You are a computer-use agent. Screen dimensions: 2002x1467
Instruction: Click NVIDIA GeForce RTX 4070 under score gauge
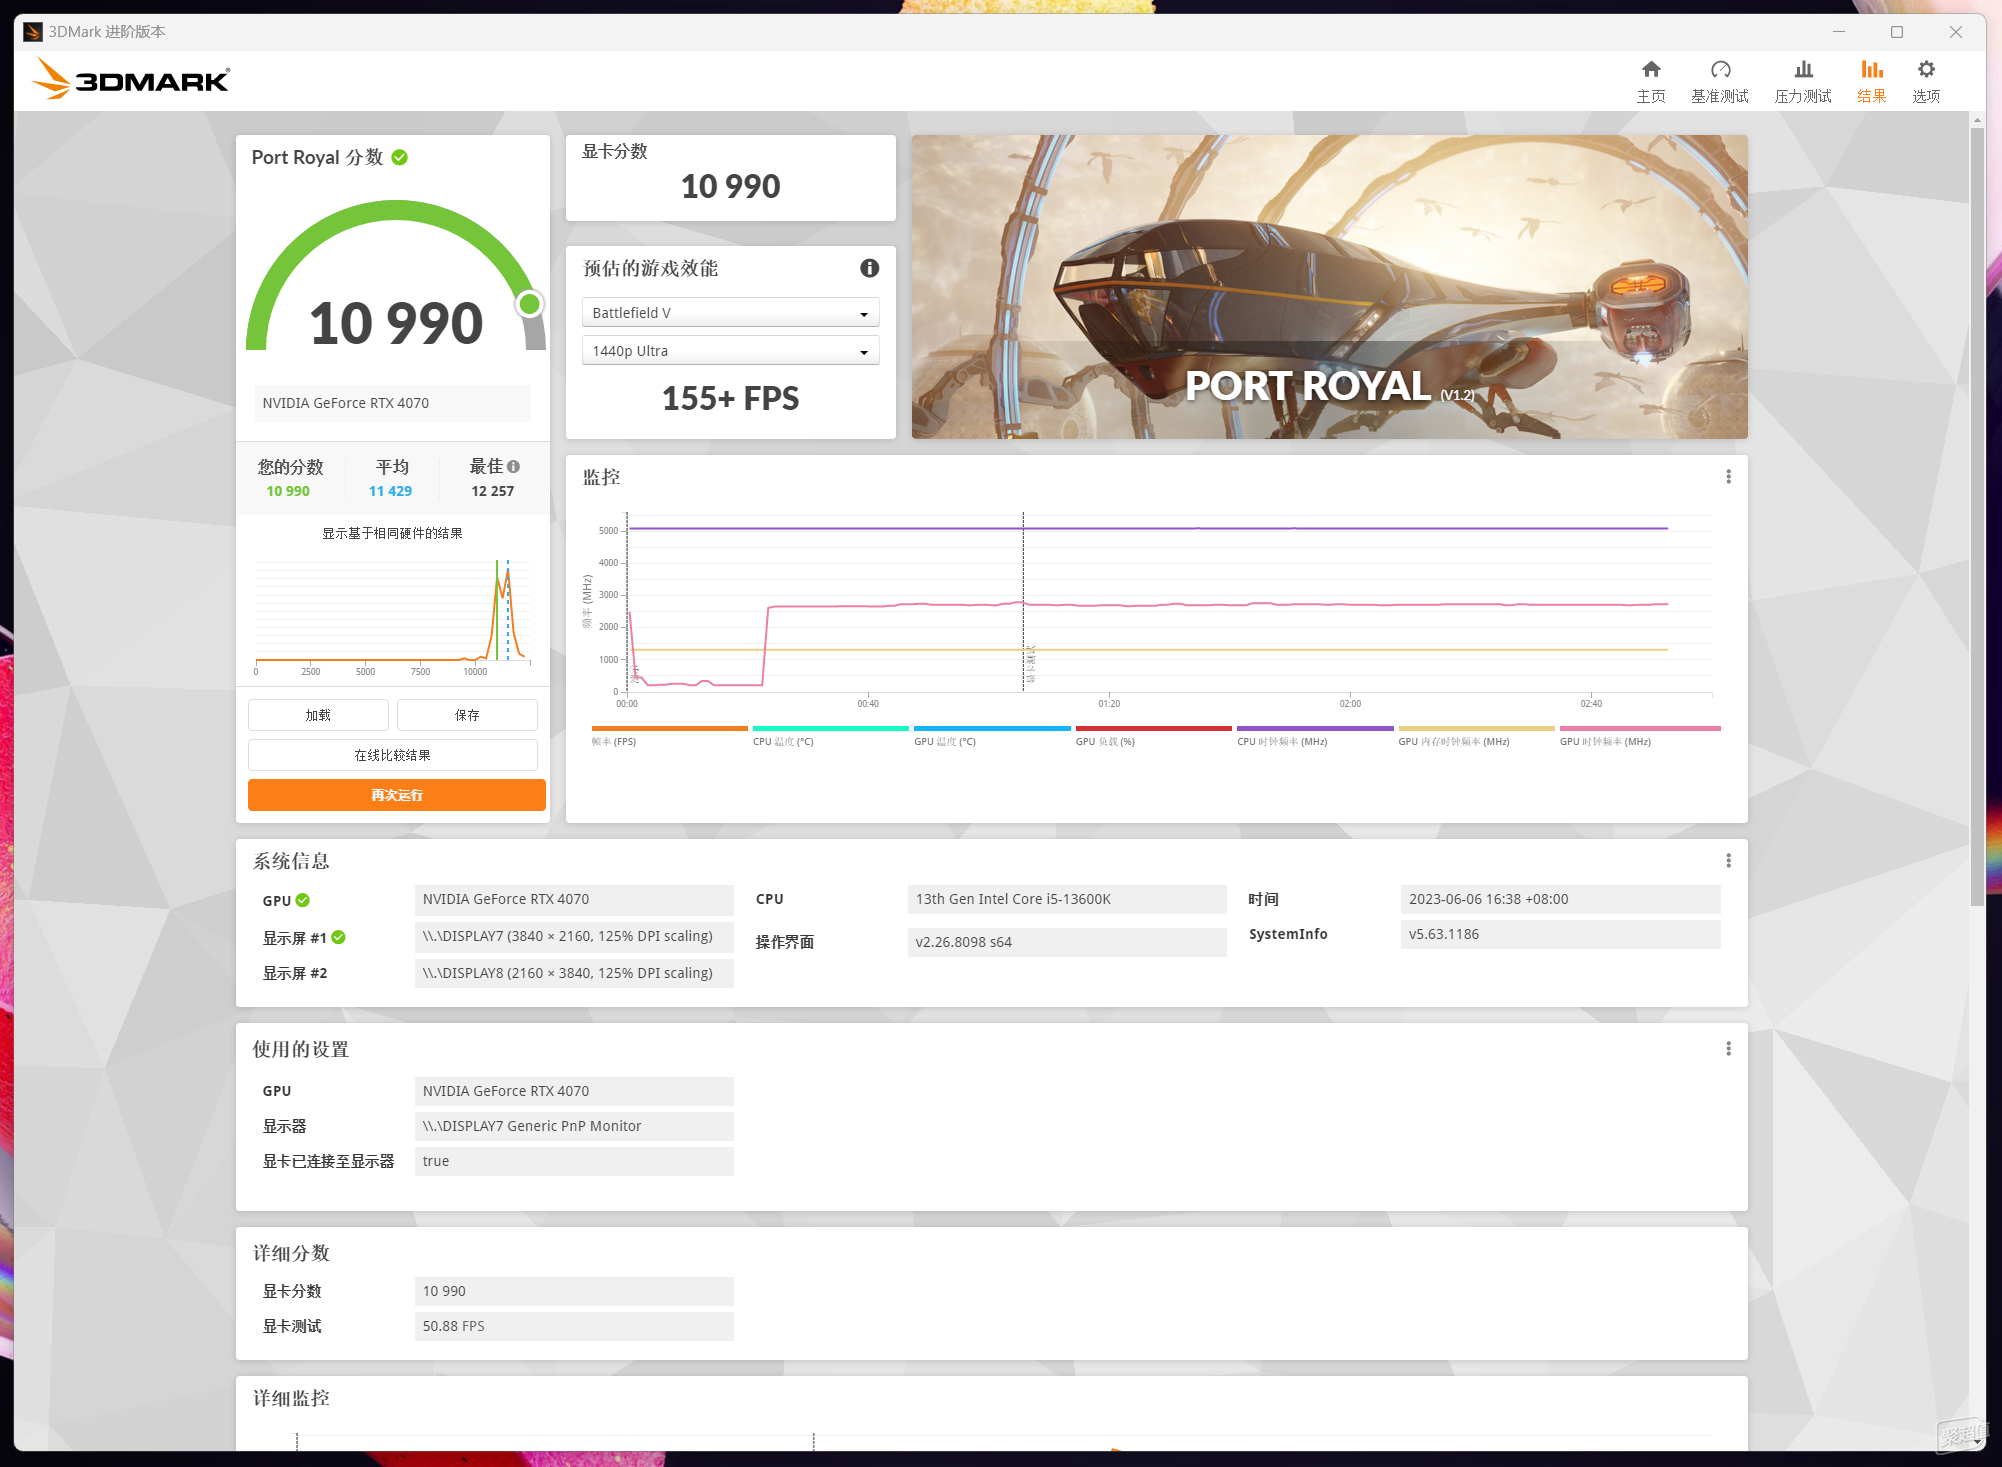(x=392, y=403)
